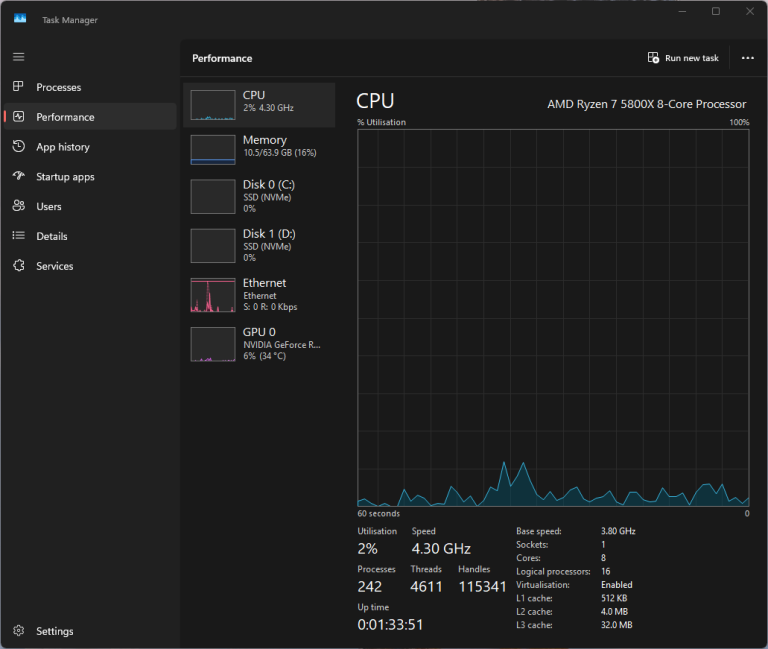Screen dimensions: 768x649
Task: Expand the three-dot more options menu
Action: coord(747,58)
